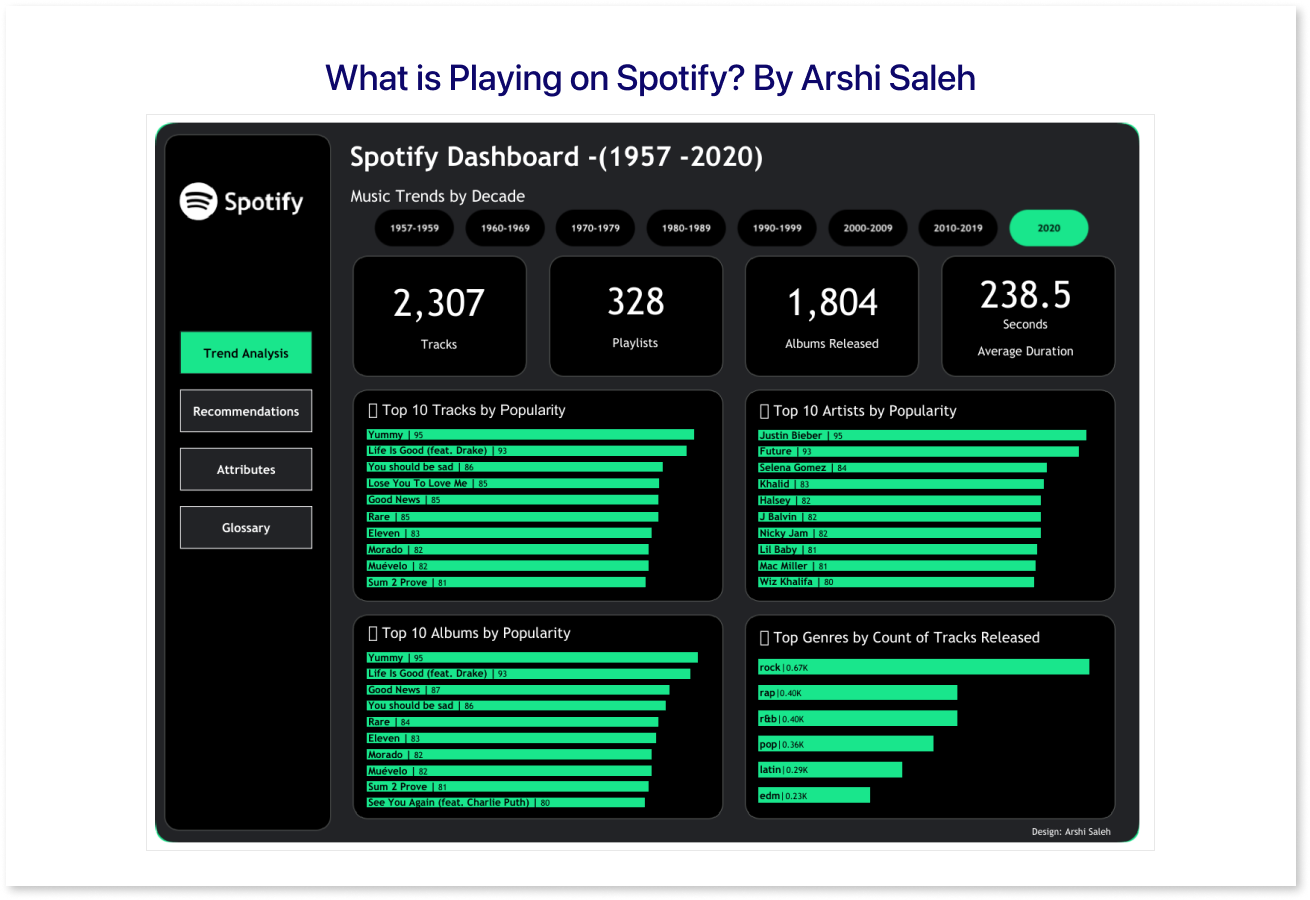Click the Design: Arshi Saleh credit
The image size is (1310, 900).
click(x=1071, y=832)
